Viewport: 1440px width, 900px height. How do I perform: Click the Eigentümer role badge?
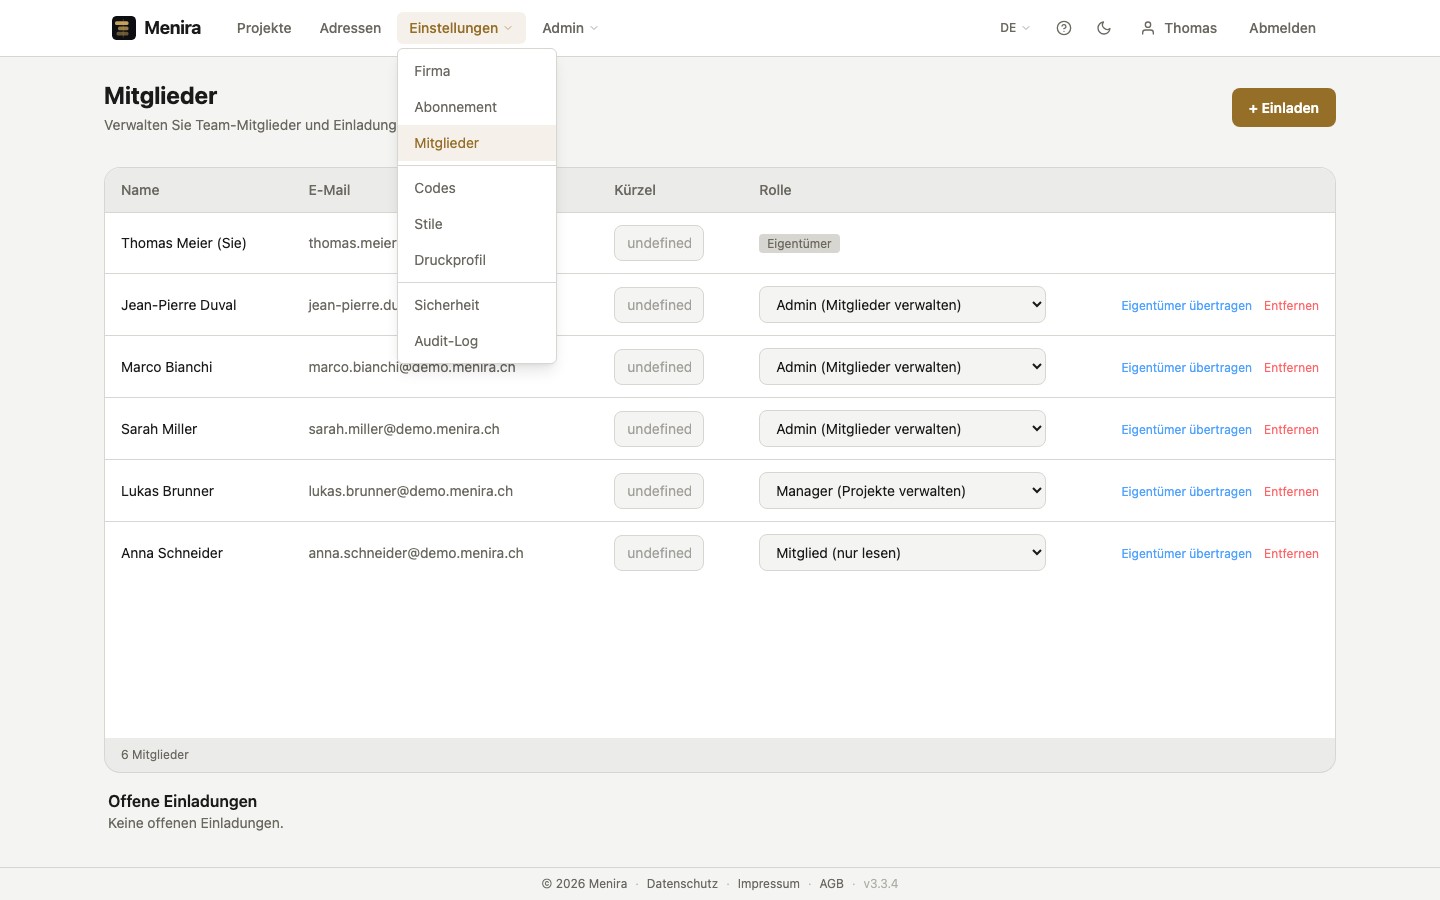point(799,243)
